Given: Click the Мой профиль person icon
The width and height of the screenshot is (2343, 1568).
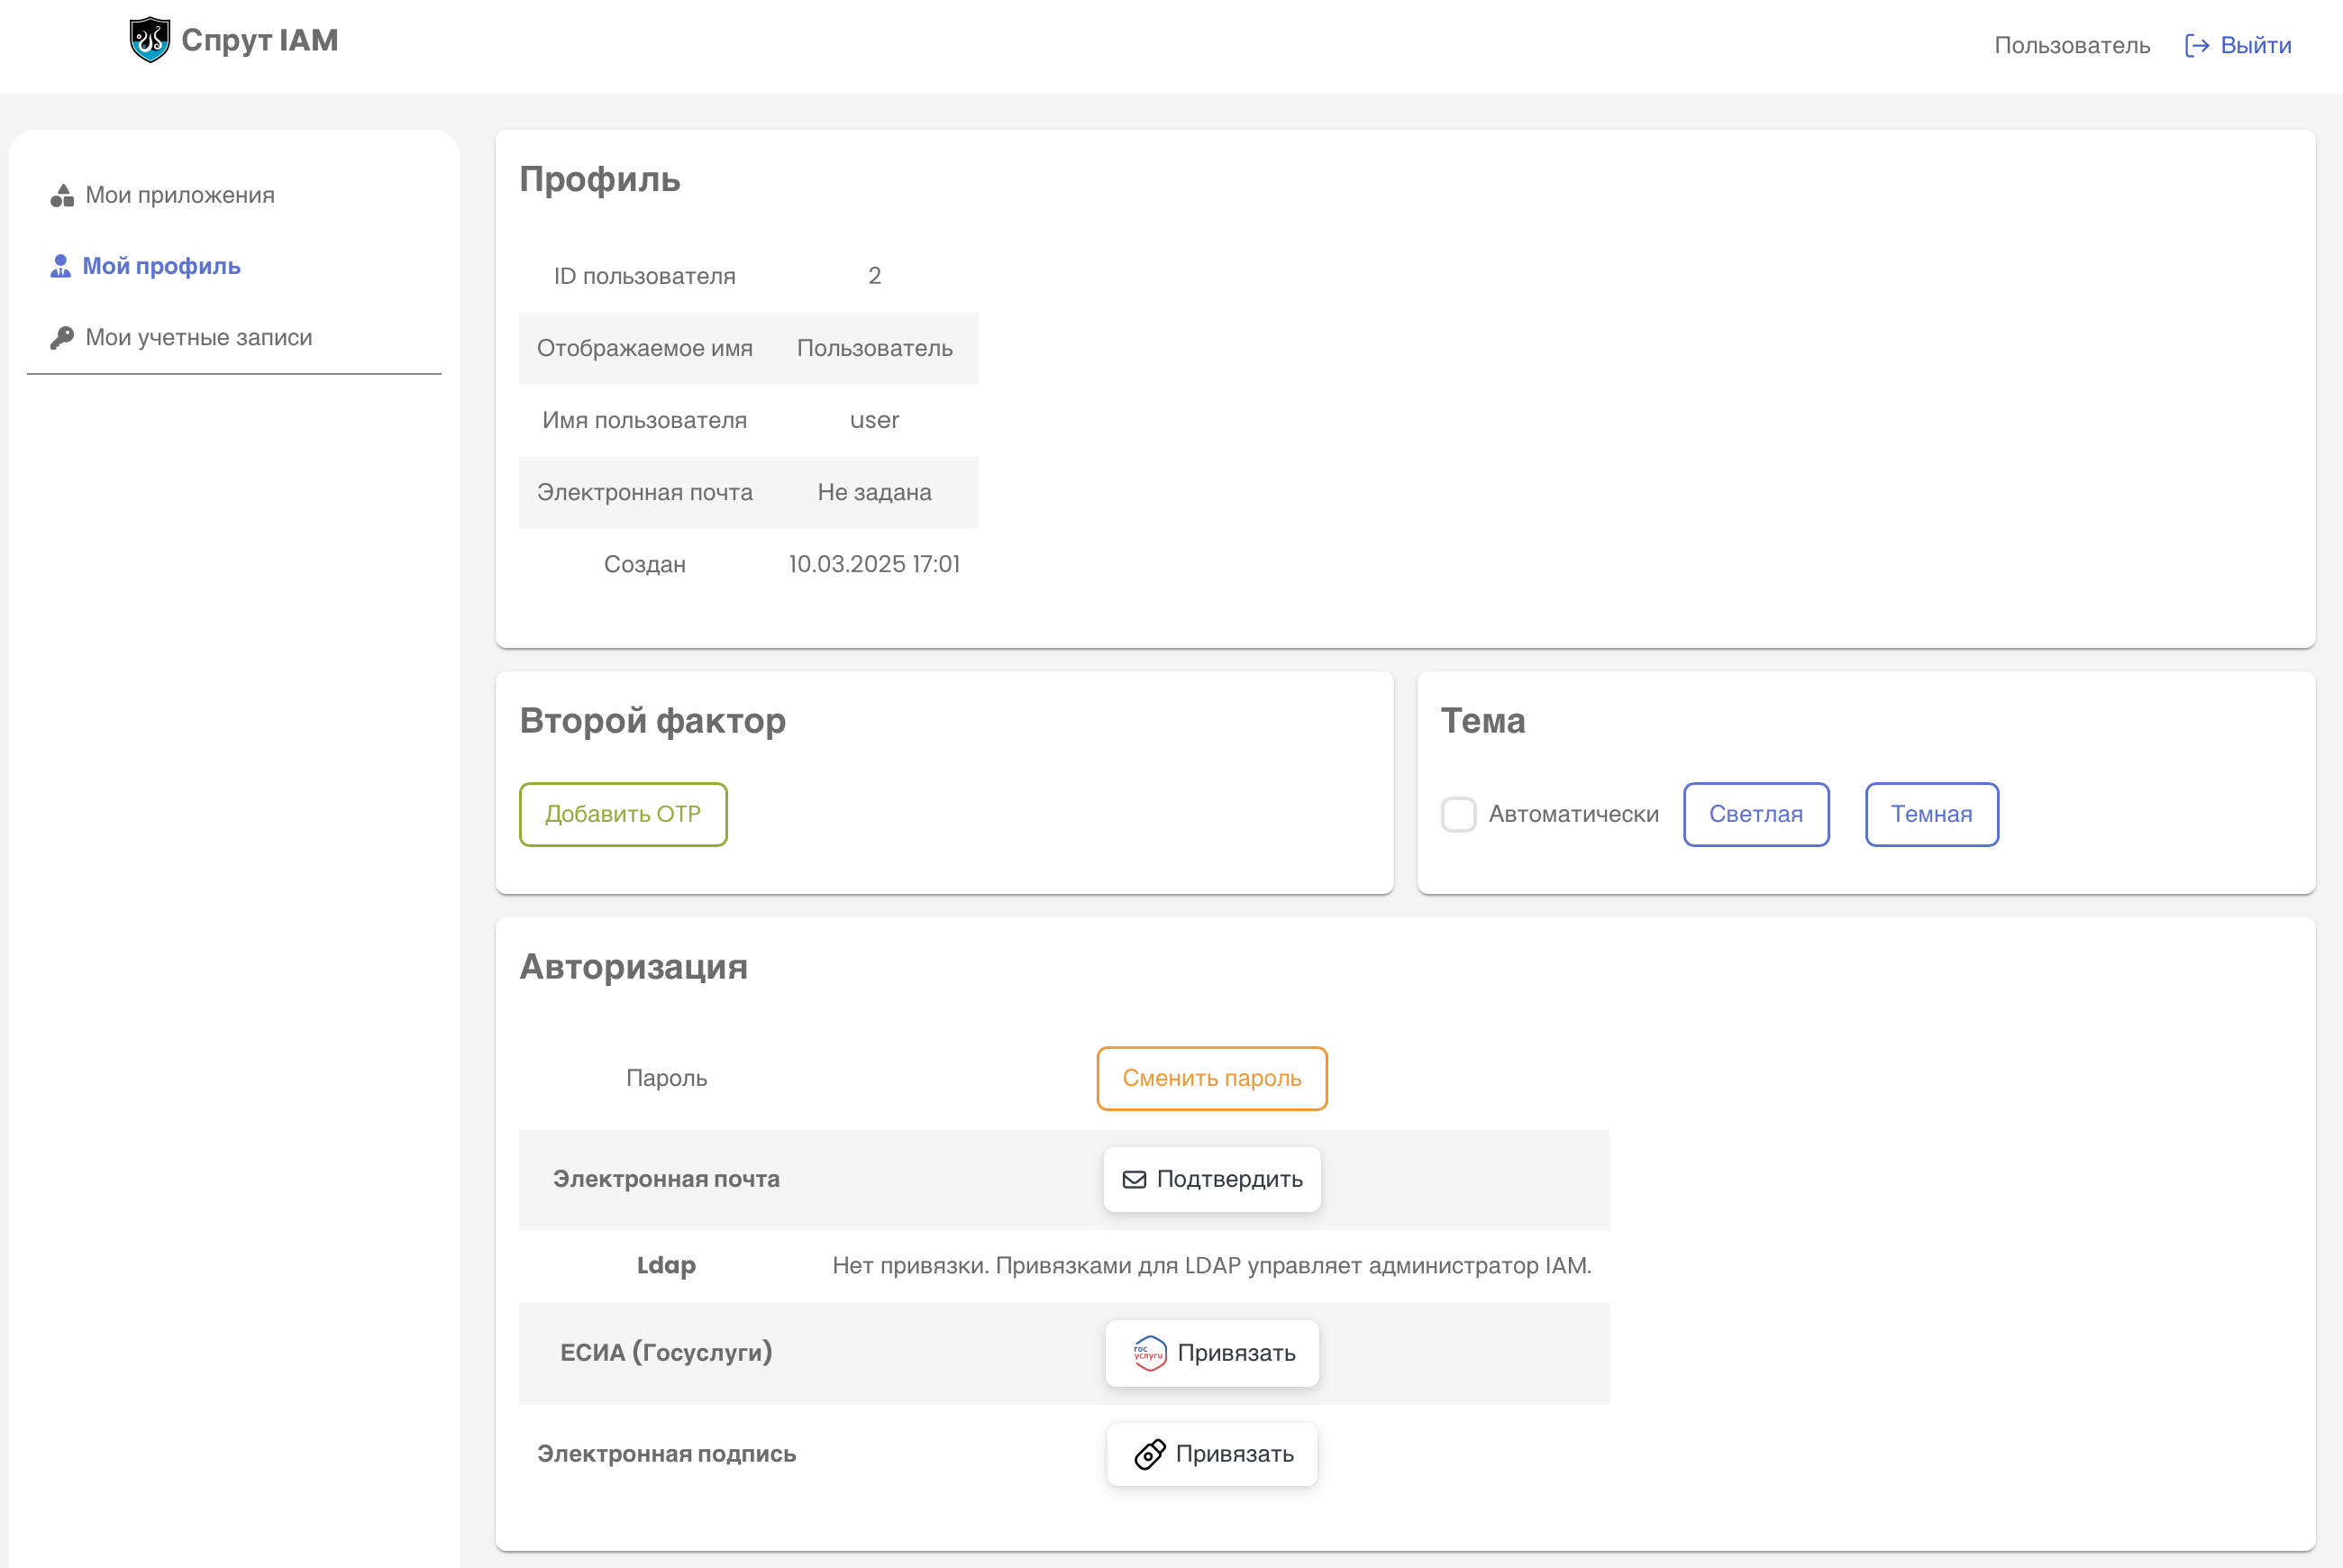Looking at the screenshot, I should coord(61,266).
